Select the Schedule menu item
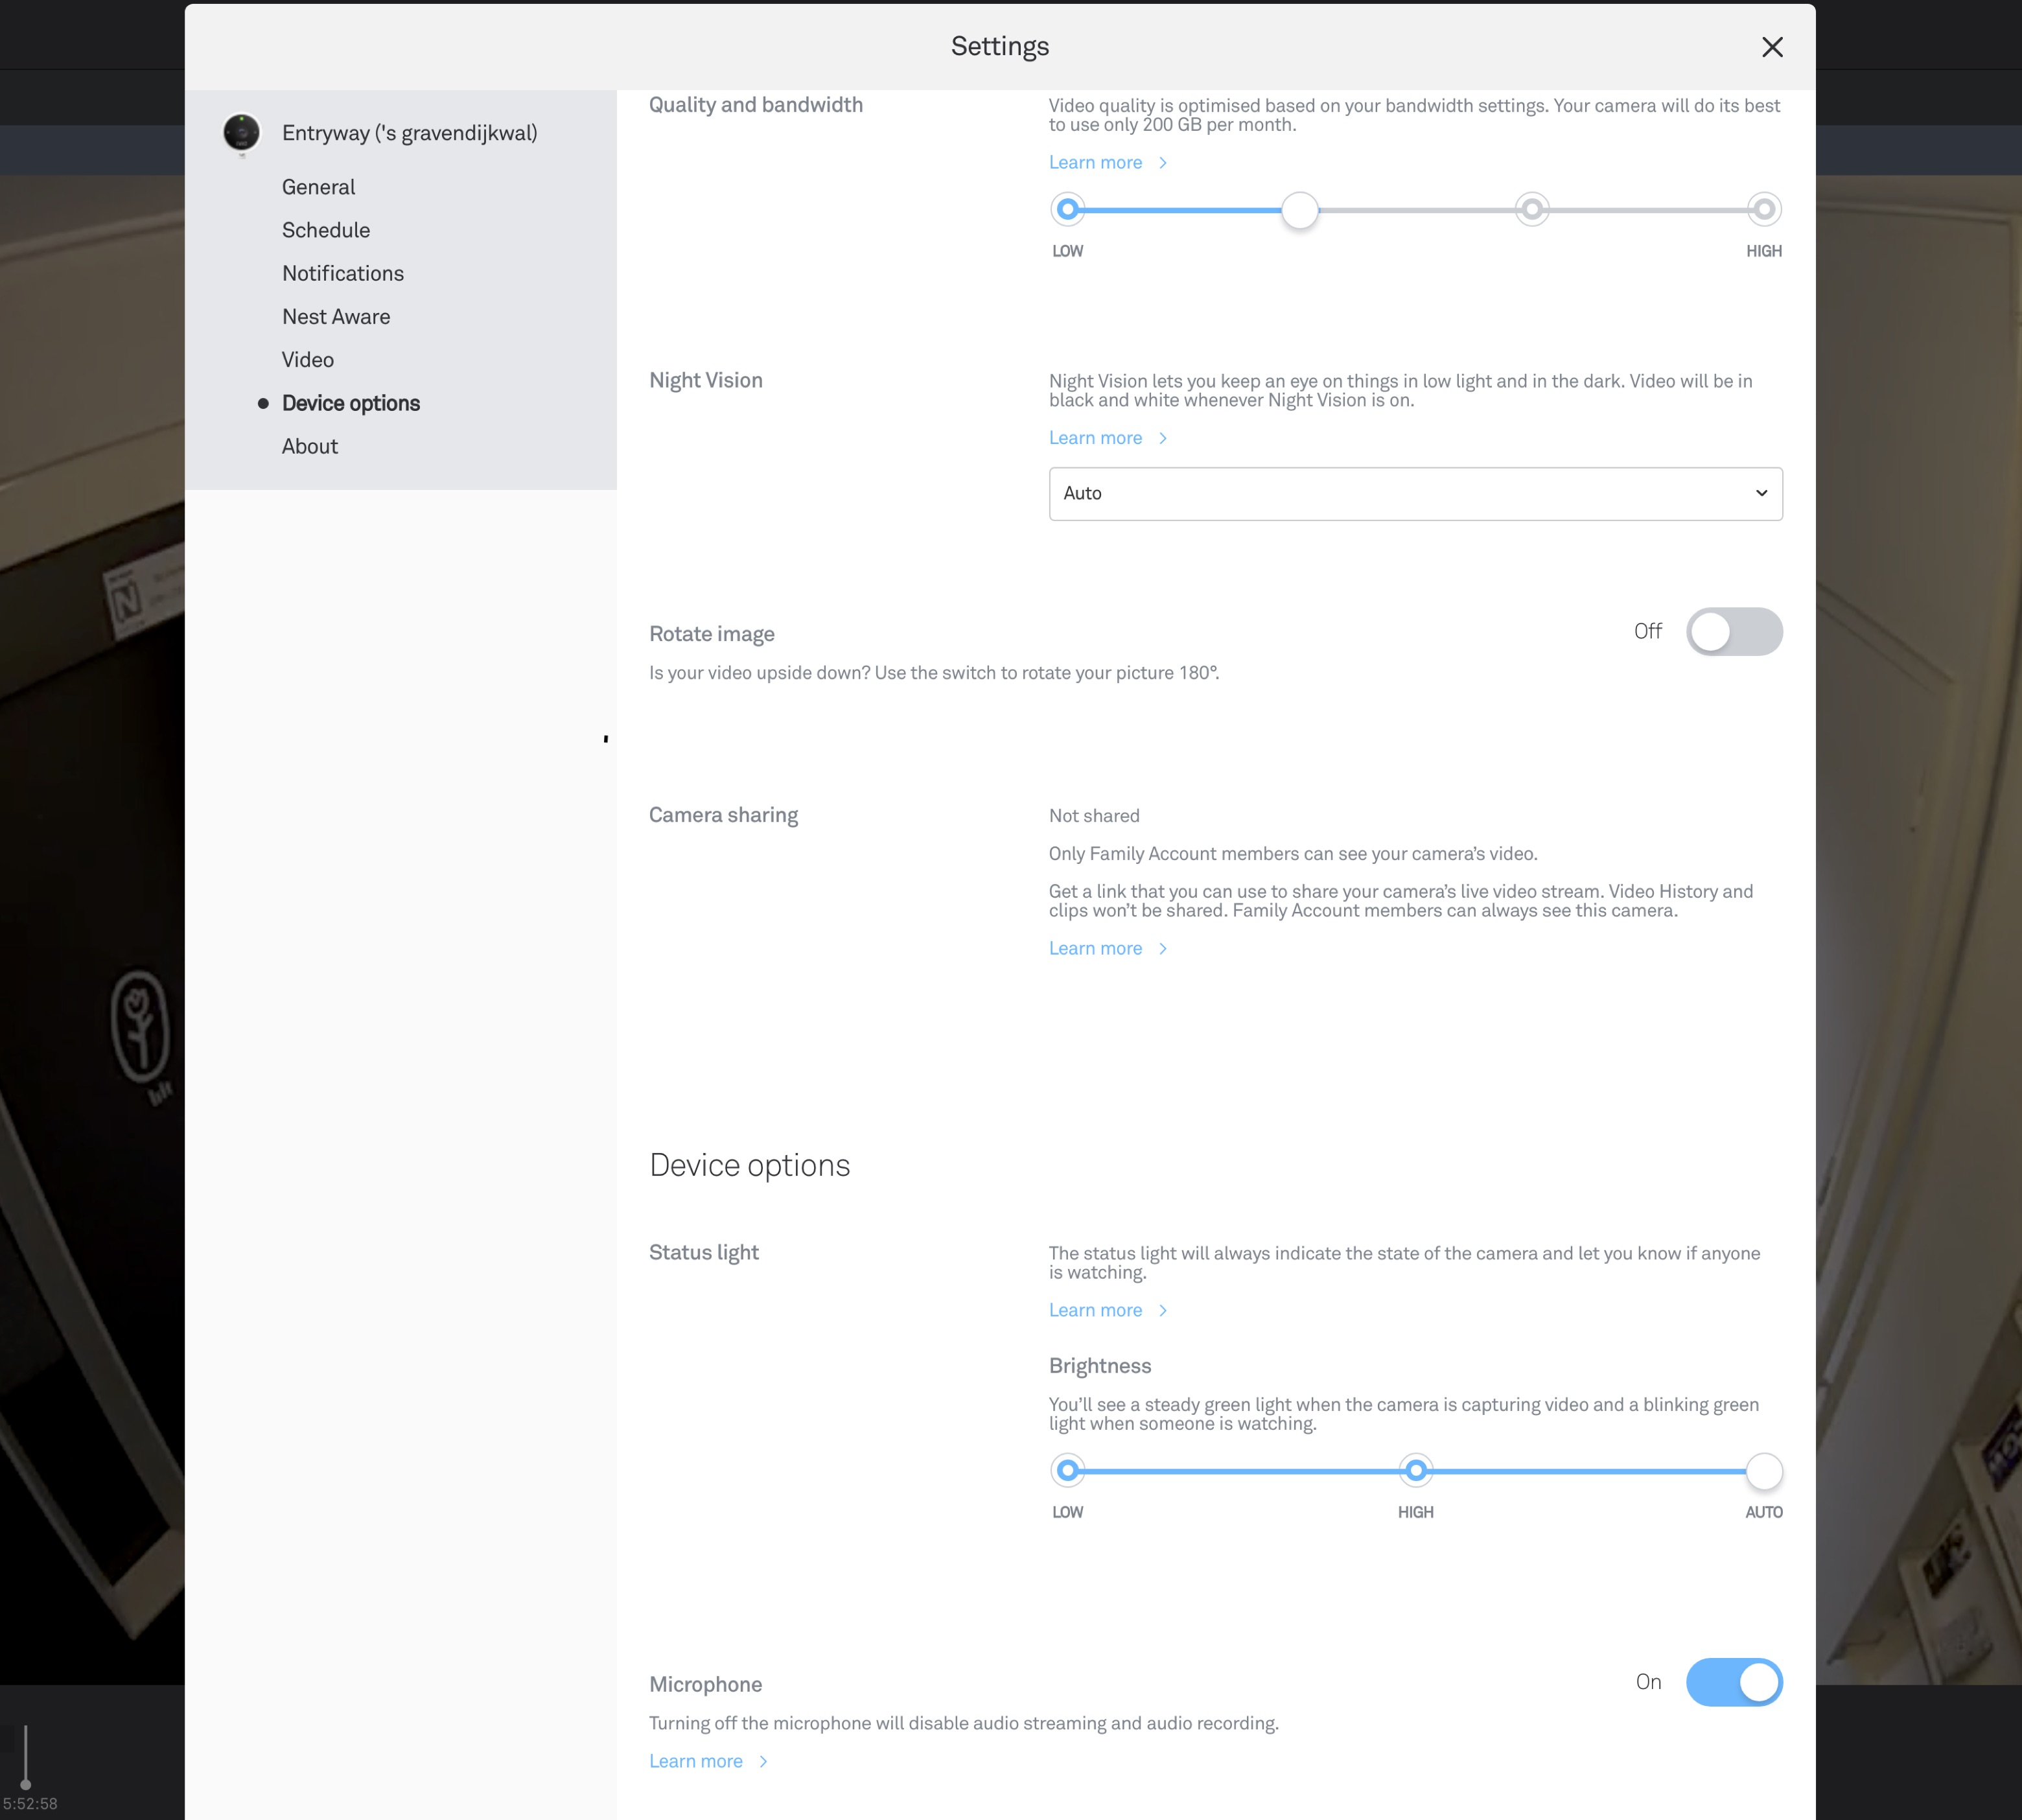 point(327,230)
